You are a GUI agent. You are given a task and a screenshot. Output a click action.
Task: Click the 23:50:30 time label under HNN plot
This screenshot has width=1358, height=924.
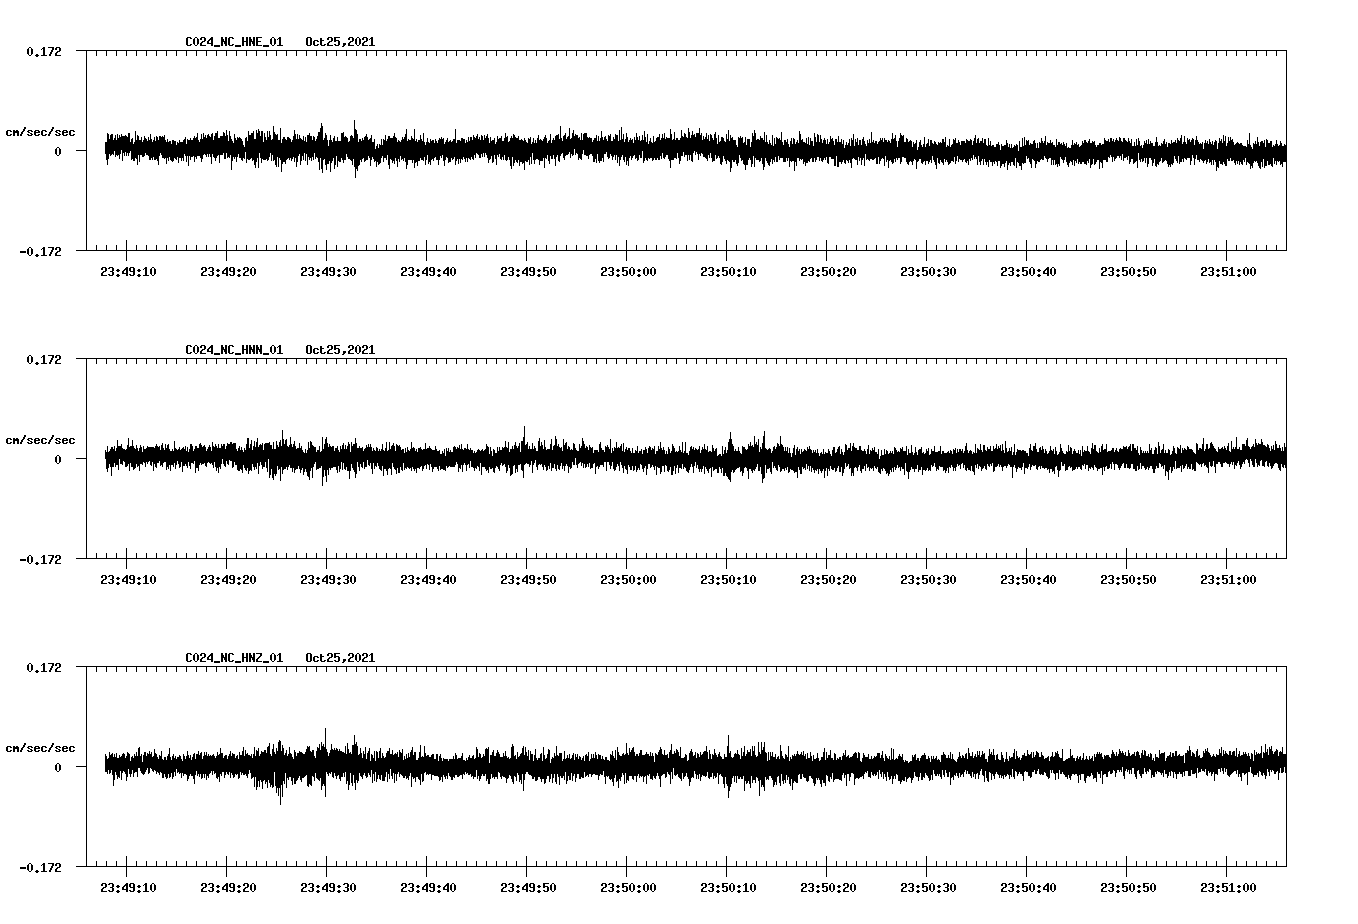click(927, 579)
